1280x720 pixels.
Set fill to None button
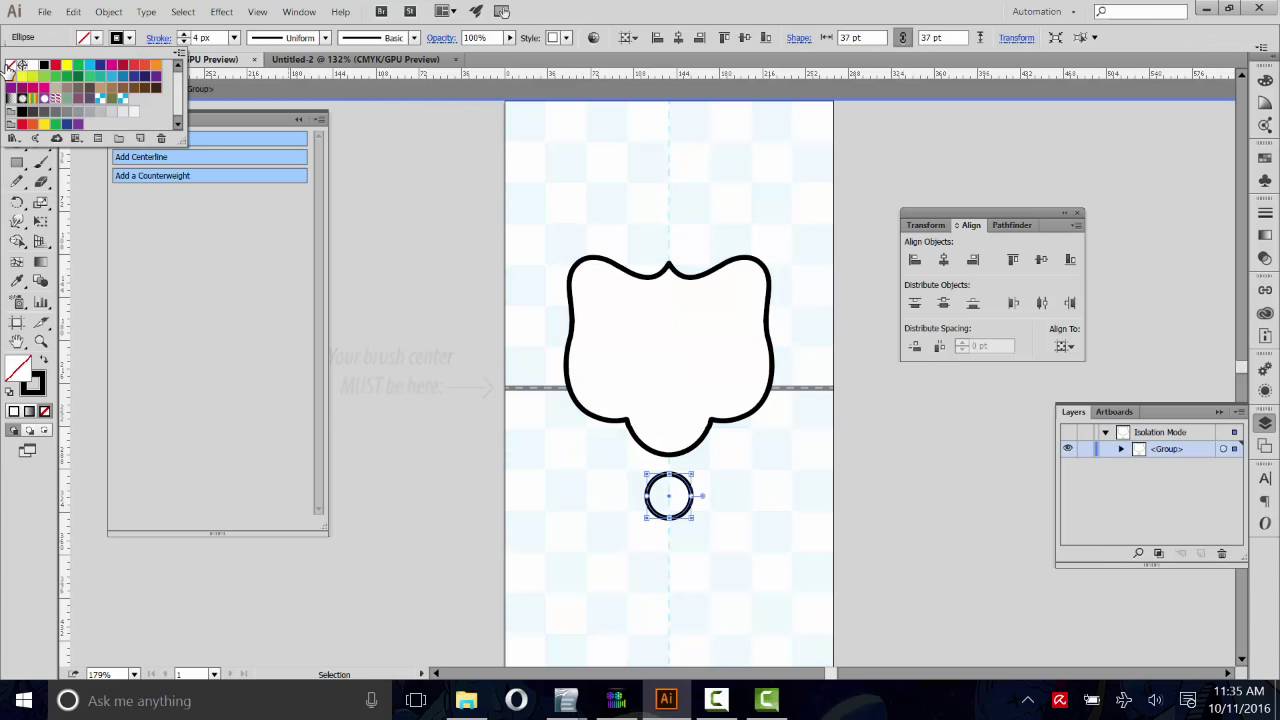coord(44,411)
